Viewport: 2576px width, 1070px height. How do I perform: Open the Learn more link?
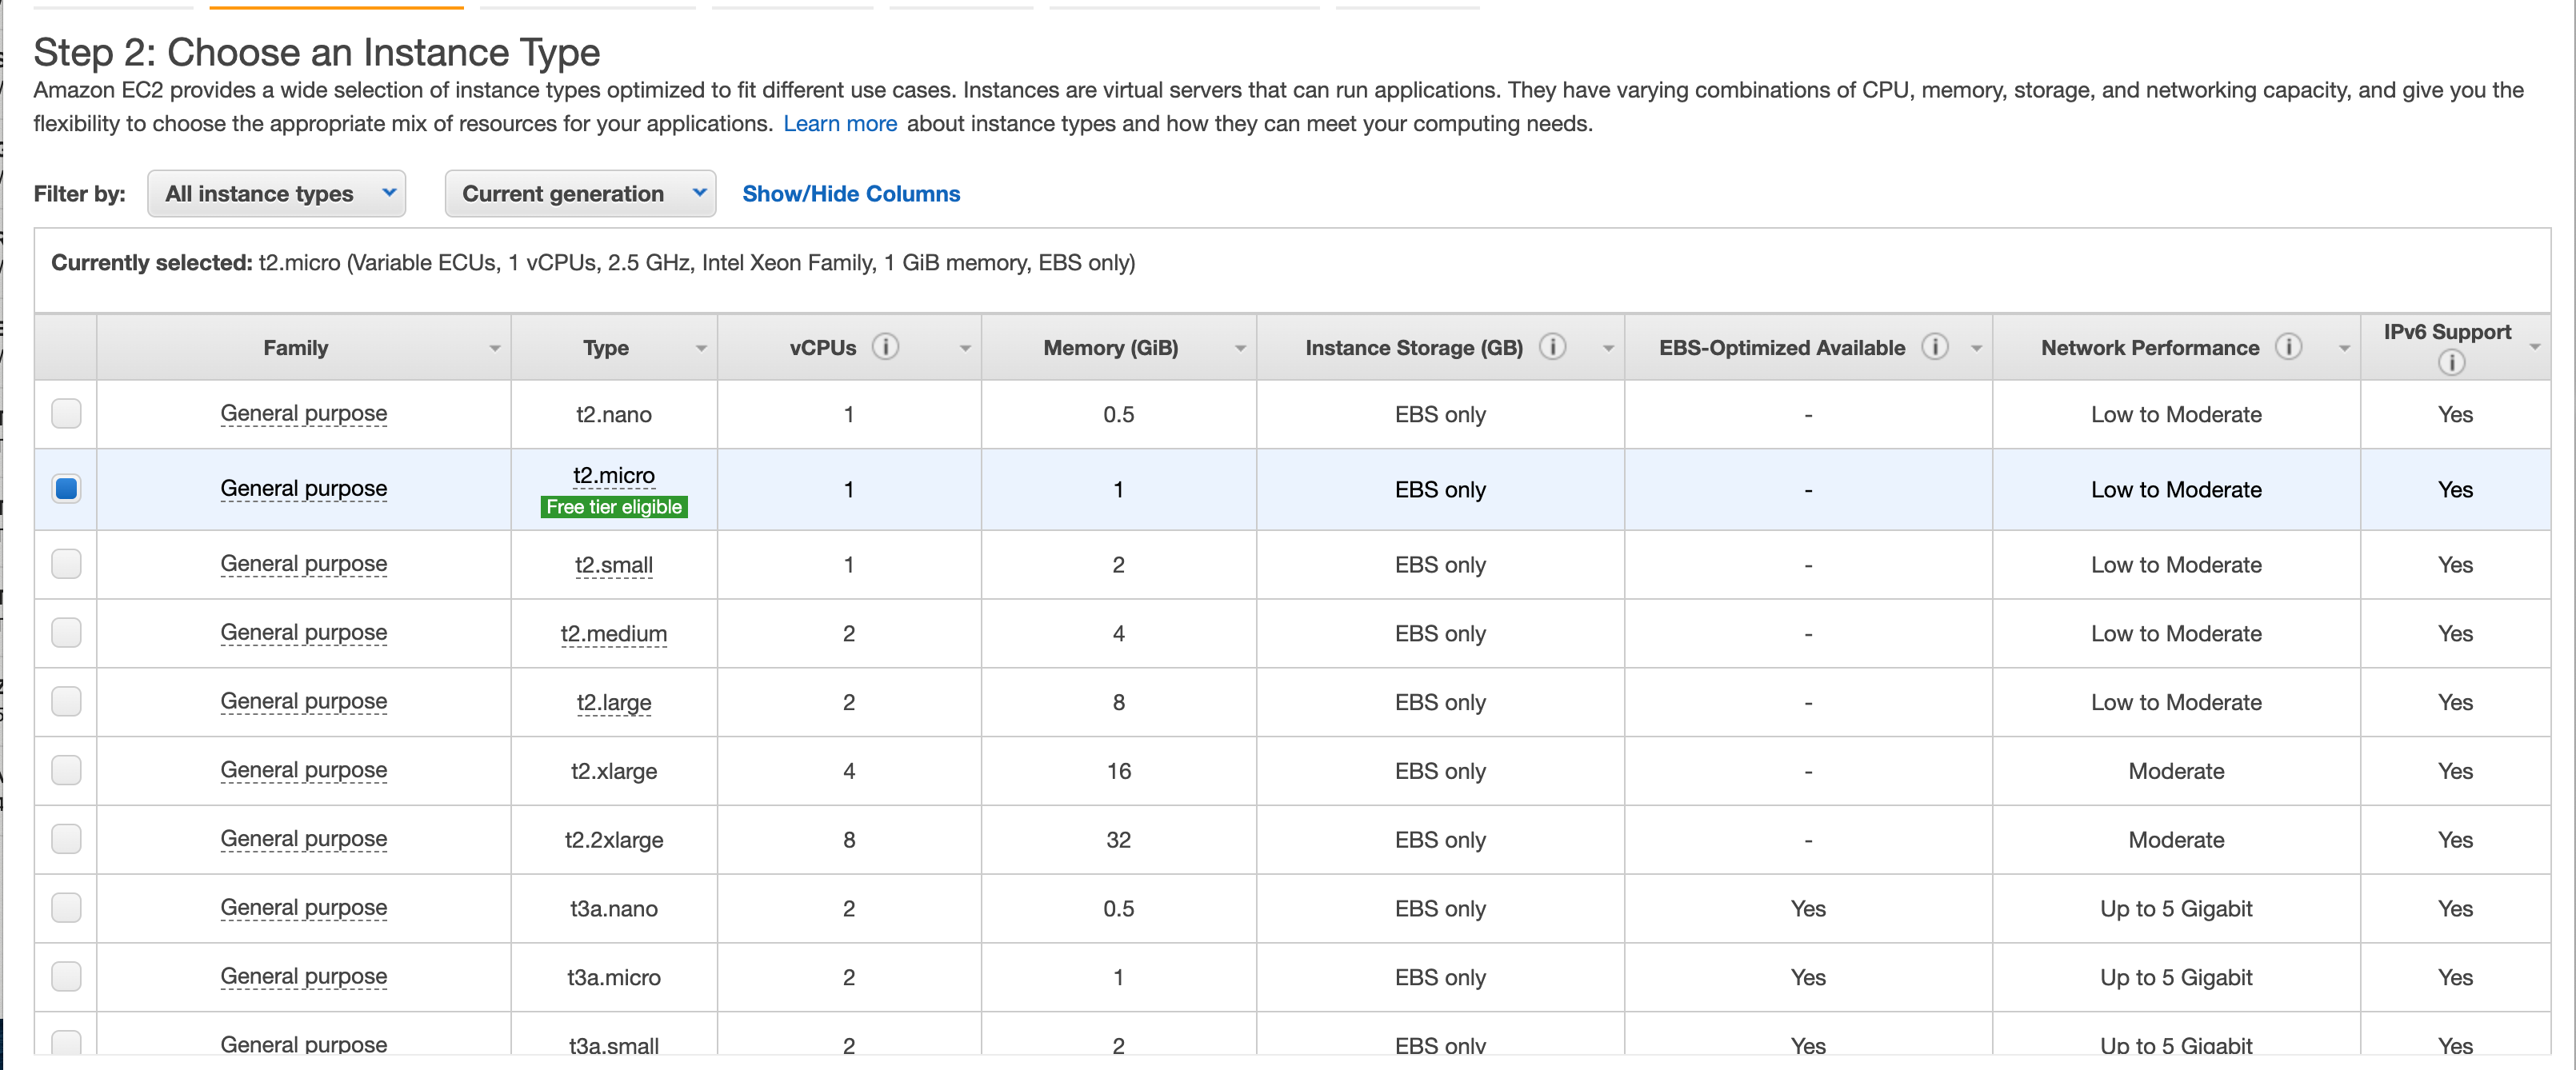[x=839, y=123]
